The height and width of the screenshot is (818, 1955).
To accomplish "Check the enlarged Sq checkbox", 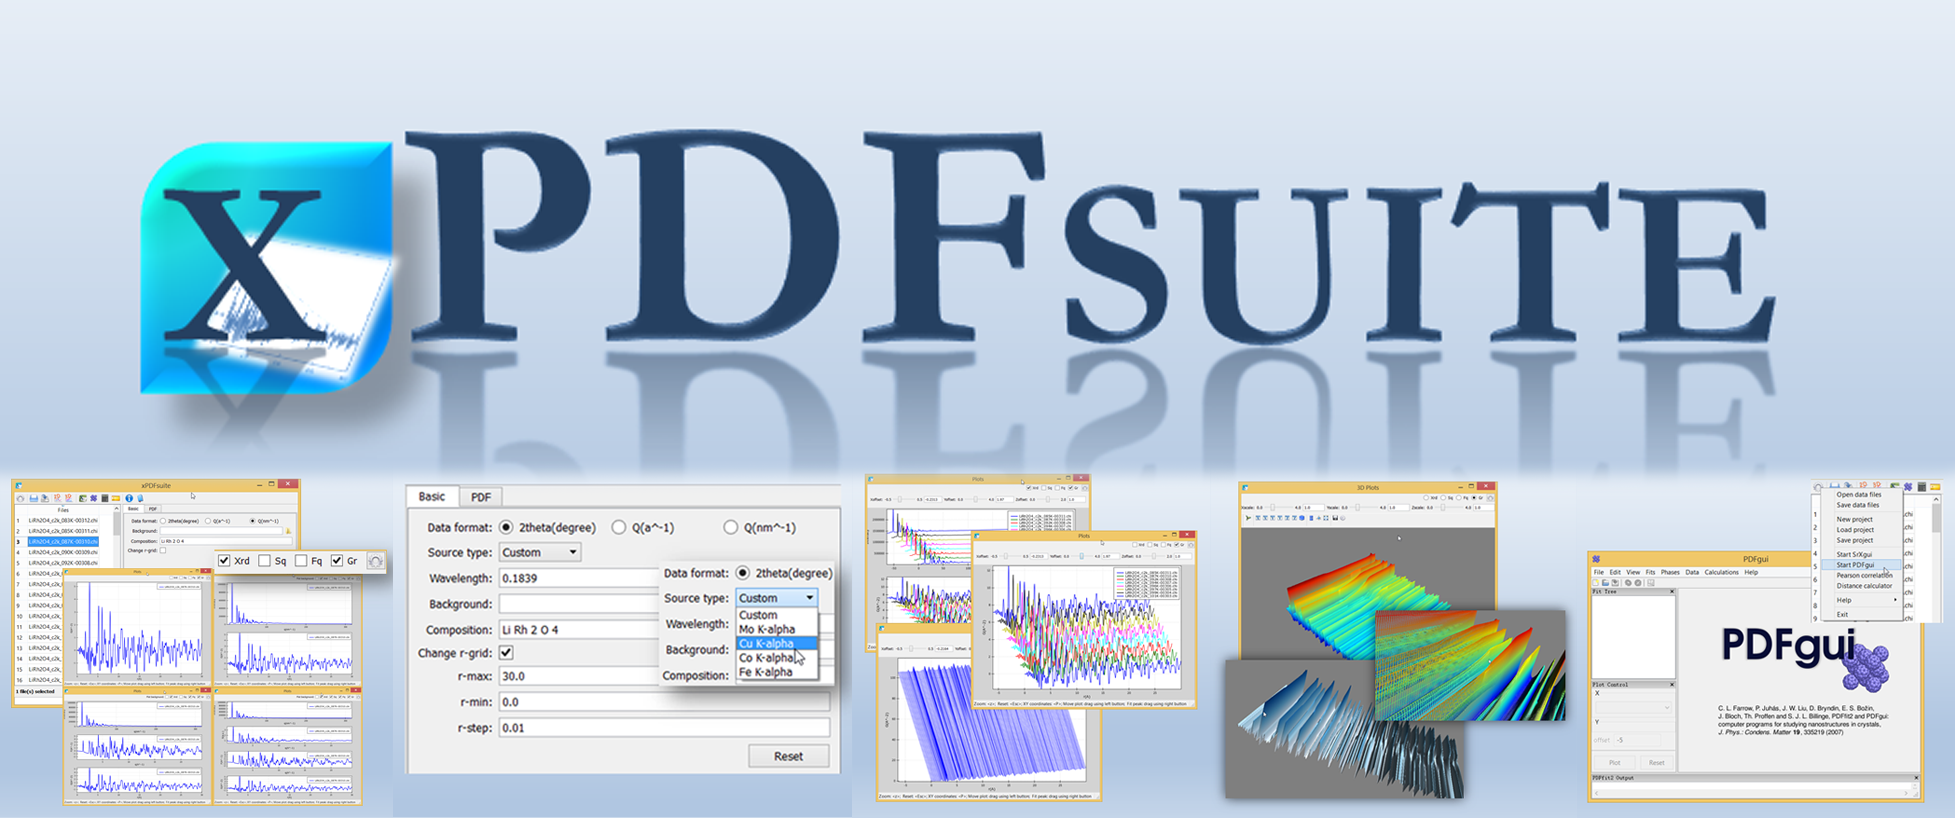I will [x=264, y=561].
